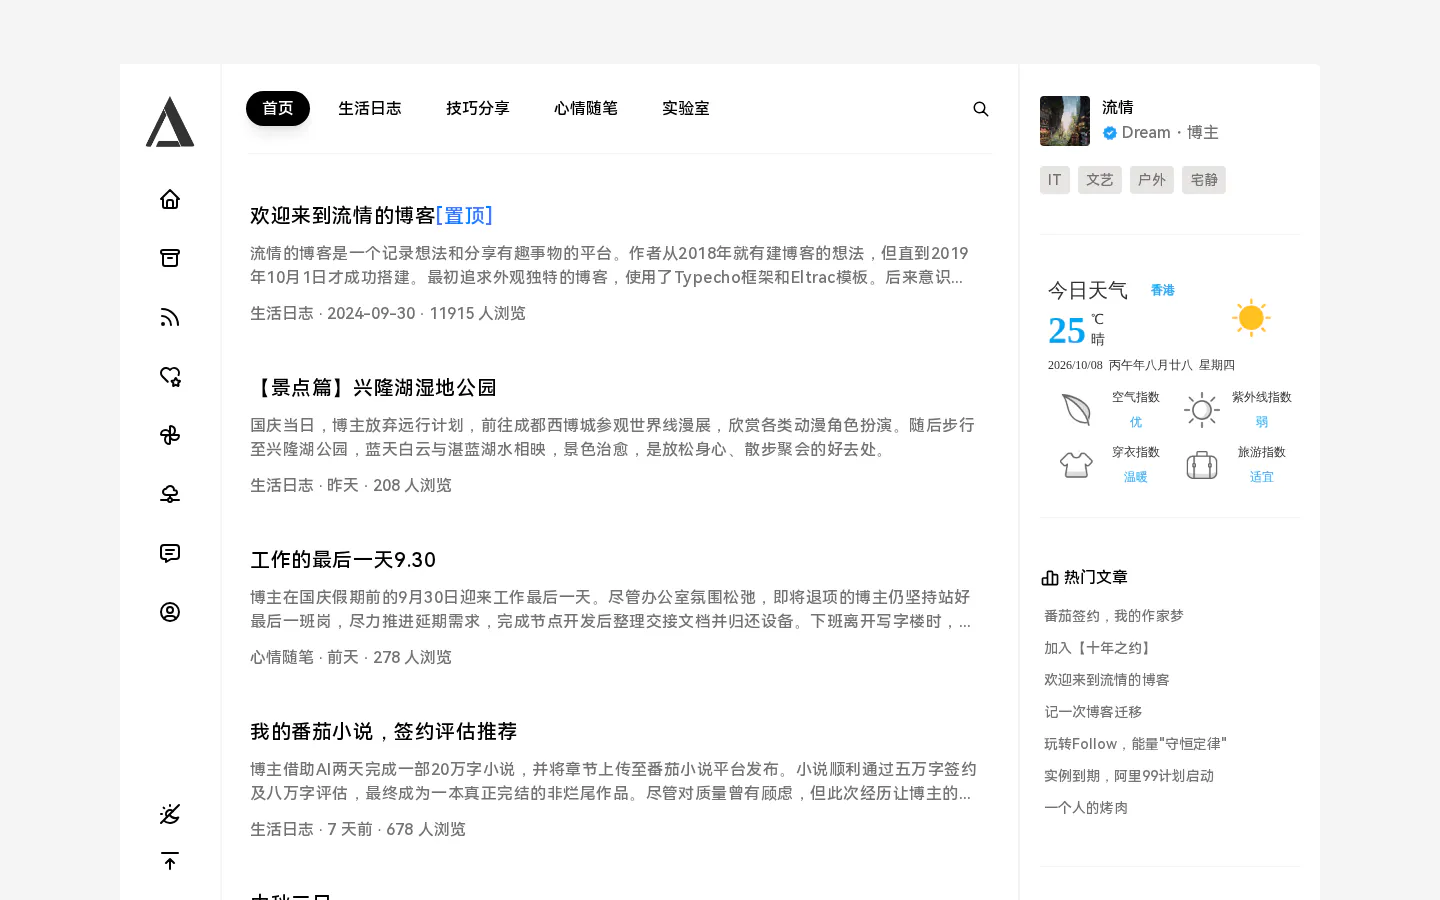Click the sun icon in the weather widget

(x=1251, y=318)
